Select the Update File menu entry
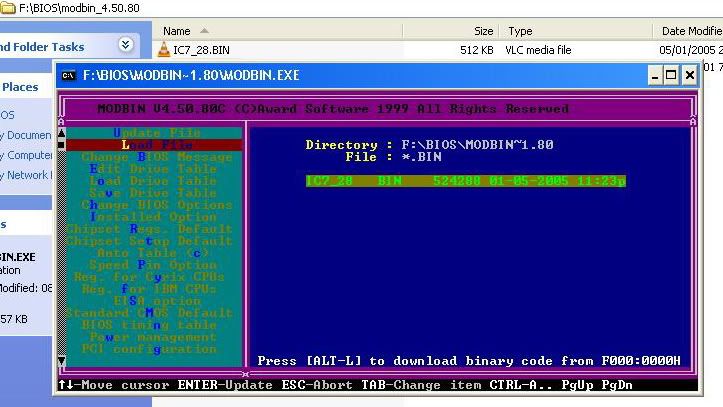The width and height of the screenshot is (723, 407). click(x=156, y=133)
